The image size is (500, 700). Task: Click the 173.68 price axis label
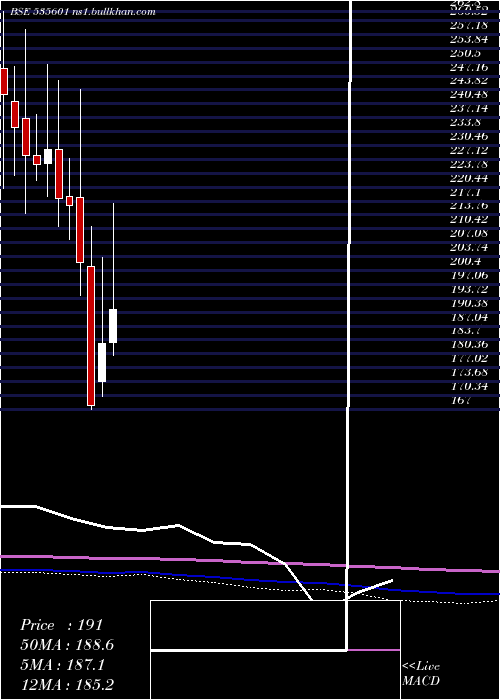(x=468, y=372)
